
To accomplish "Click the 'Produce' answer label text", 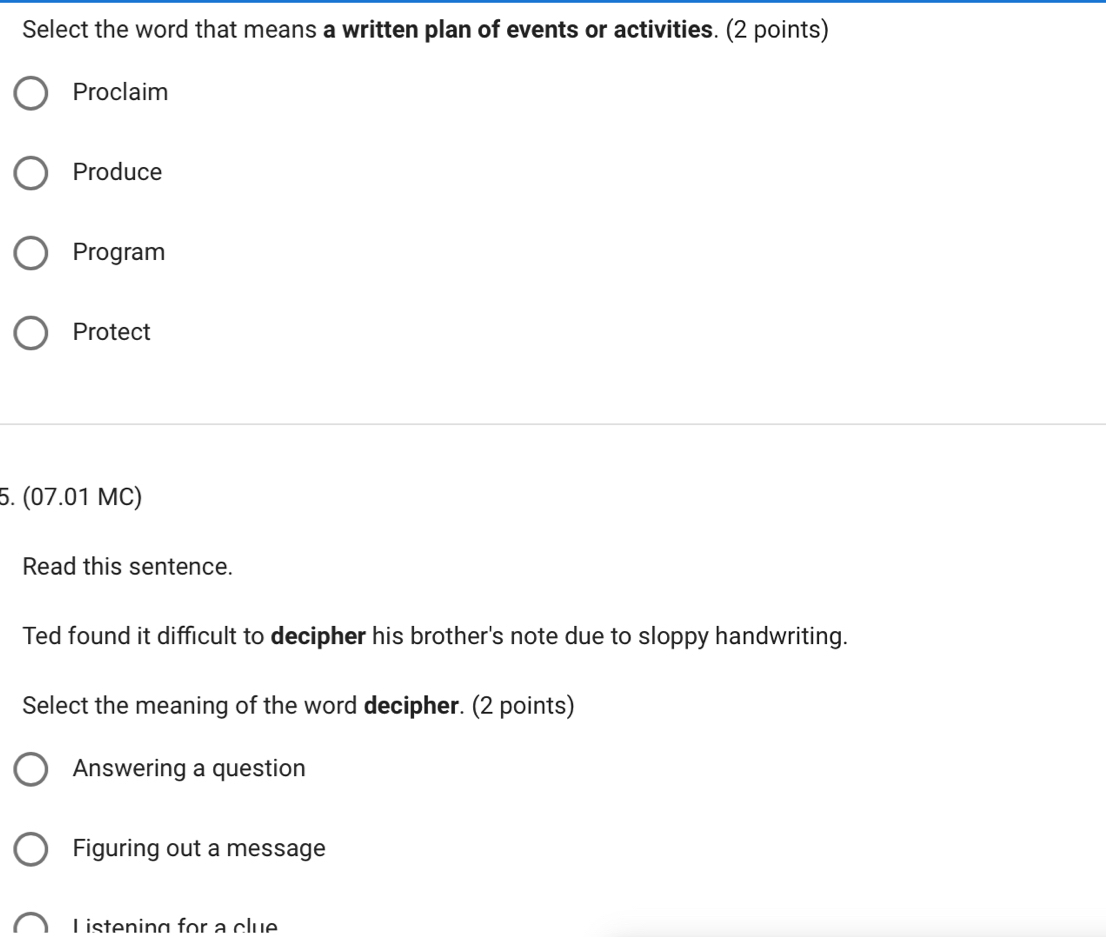I will click(117, 173).
